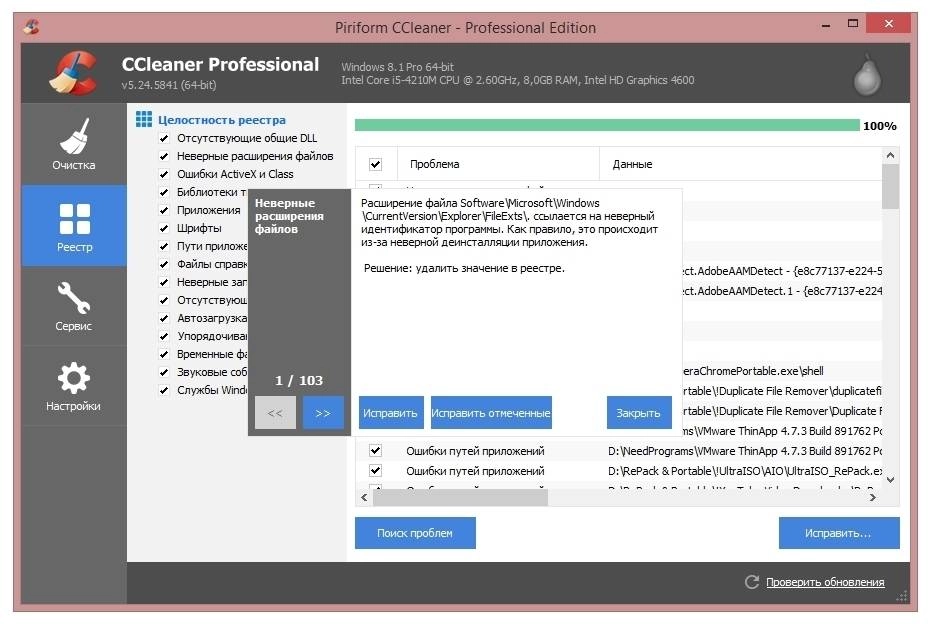Click the 1 / 103 issue counter
Screen dimensions: 935x631
299,381
